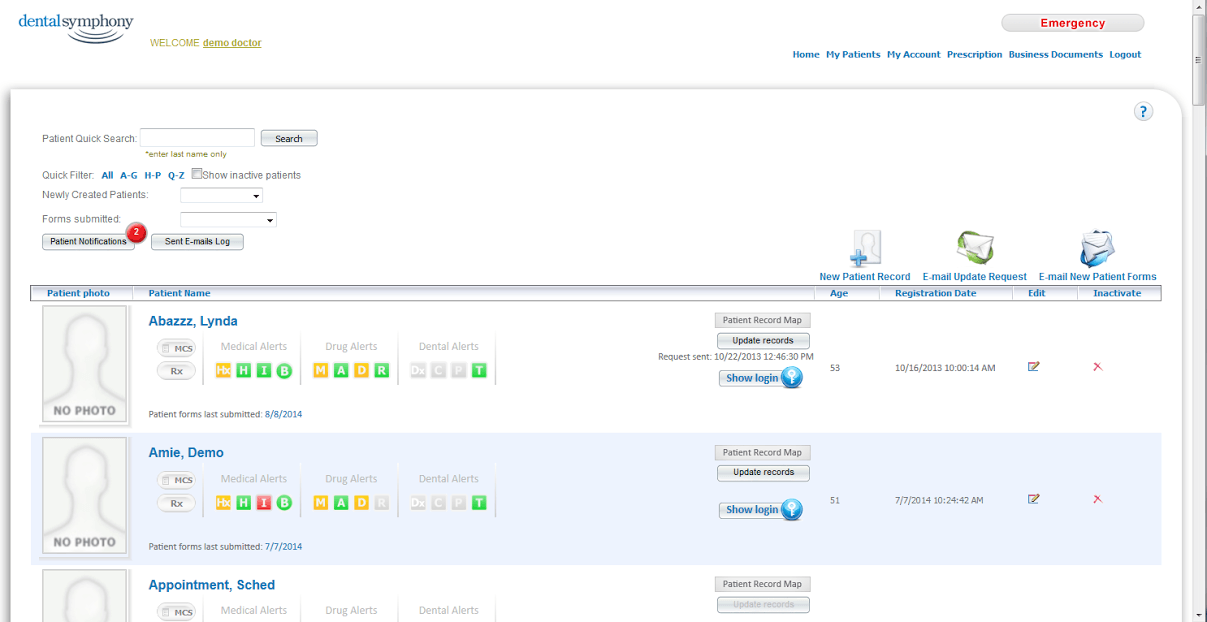Click the Patient Notifications button with badge
The image size is (1207, 622).
[x=87, y=241]
